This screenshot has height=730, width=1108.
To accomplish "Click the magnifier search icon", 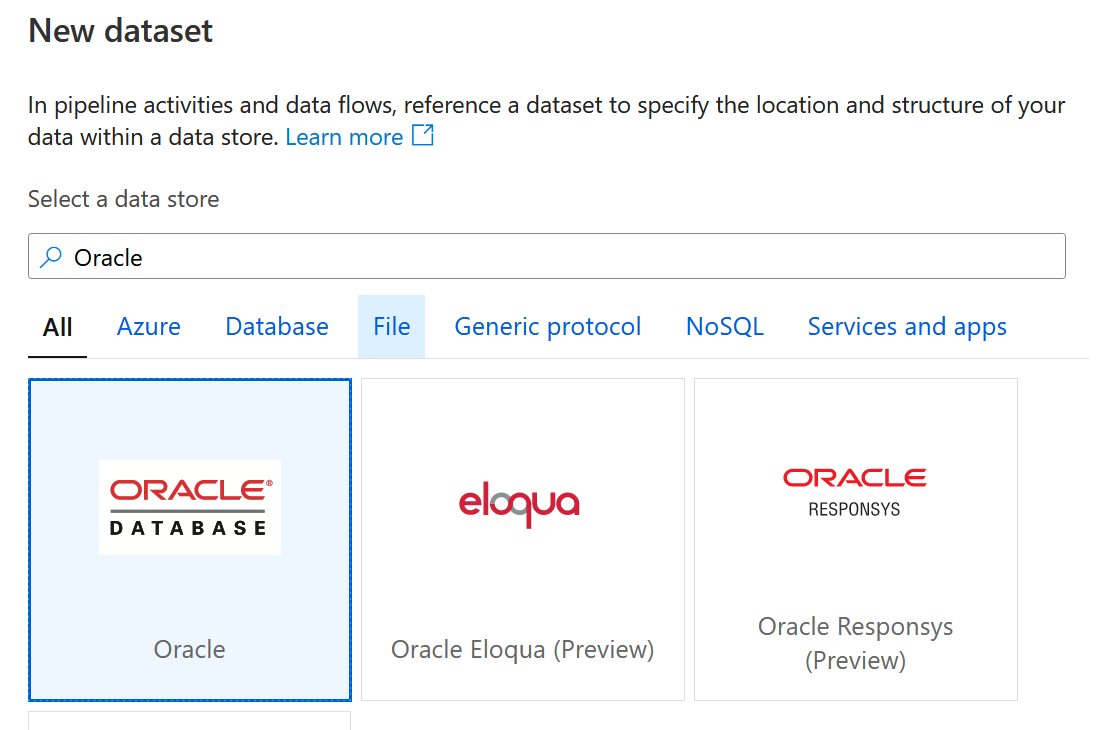I will click(50, 257).
